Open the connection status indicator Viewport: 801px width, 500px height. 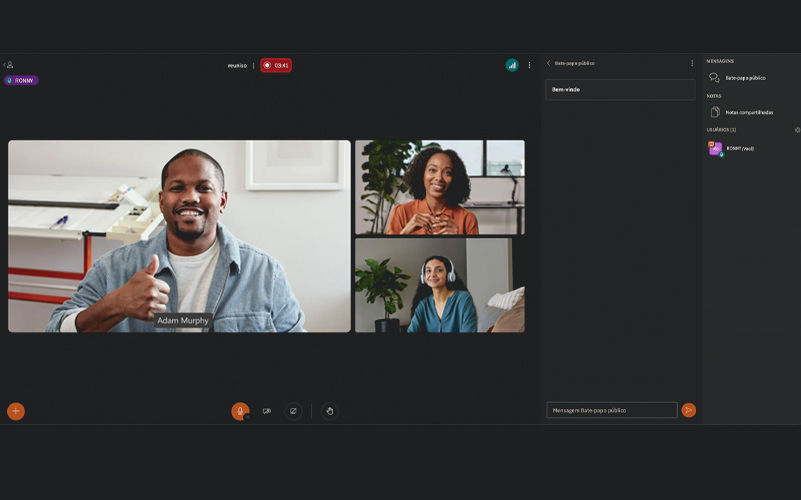(512, 65)
